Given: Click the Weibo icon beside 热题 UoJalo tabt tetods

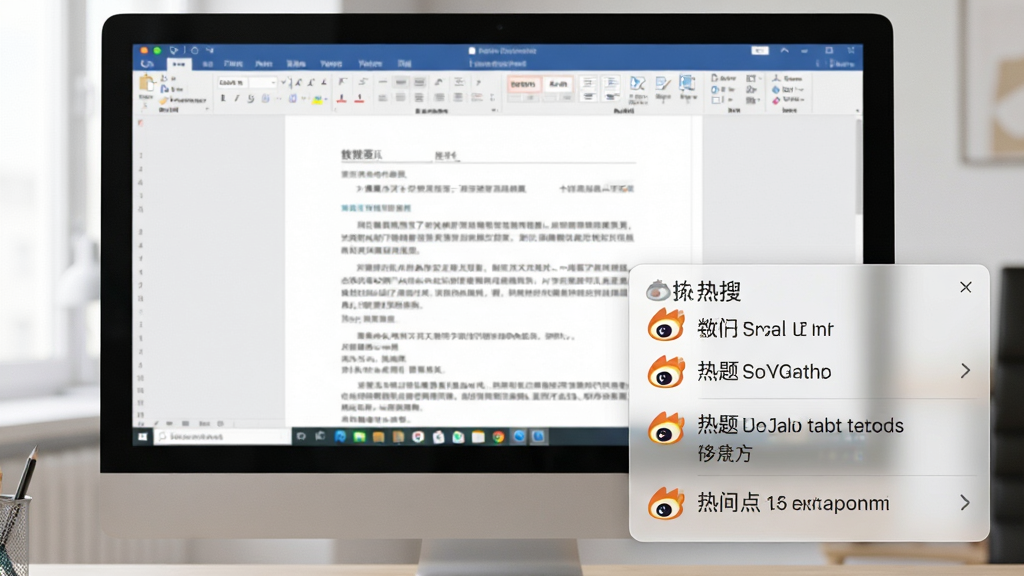Looking at the screenshot, I should click(665, 429).
